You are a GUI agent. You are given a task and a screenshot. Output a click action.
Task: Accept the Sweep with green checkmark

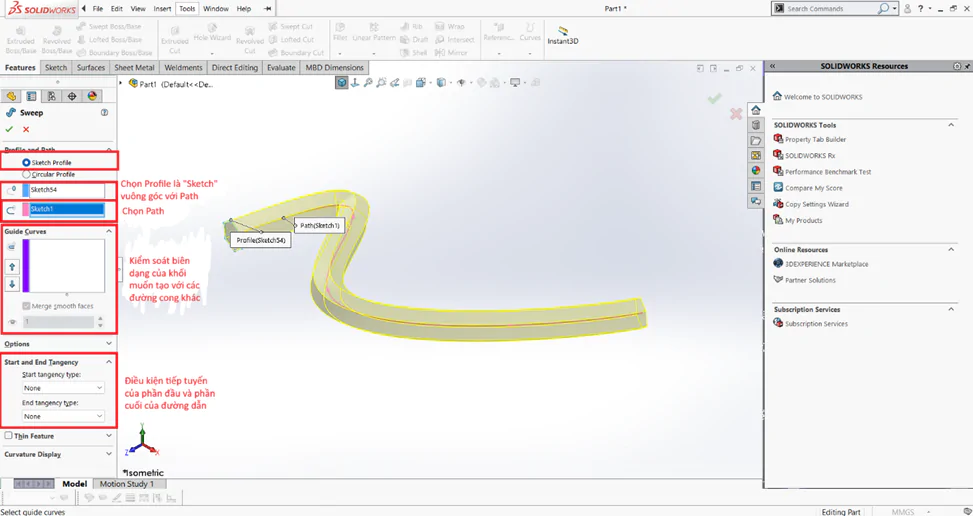click(x=9, y=129)
